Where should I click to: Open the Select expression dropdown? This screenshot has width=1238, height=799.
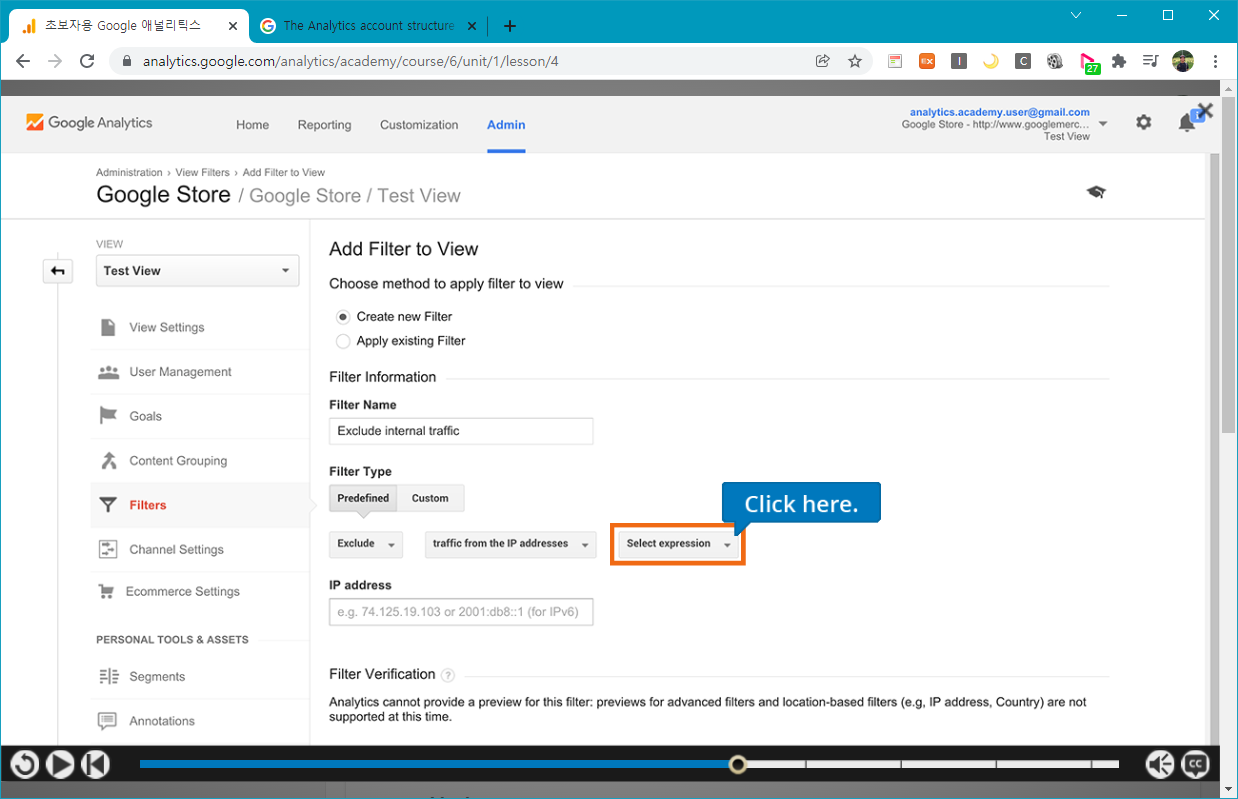pyautogui.click(x=678, y=544)
